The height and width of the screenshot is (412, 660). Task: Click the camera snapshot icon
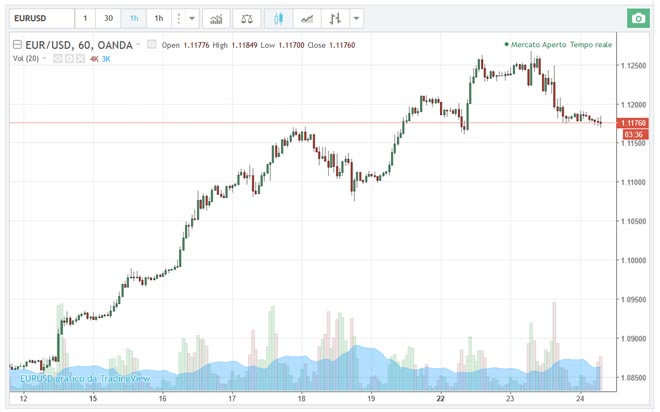point(636,18)
